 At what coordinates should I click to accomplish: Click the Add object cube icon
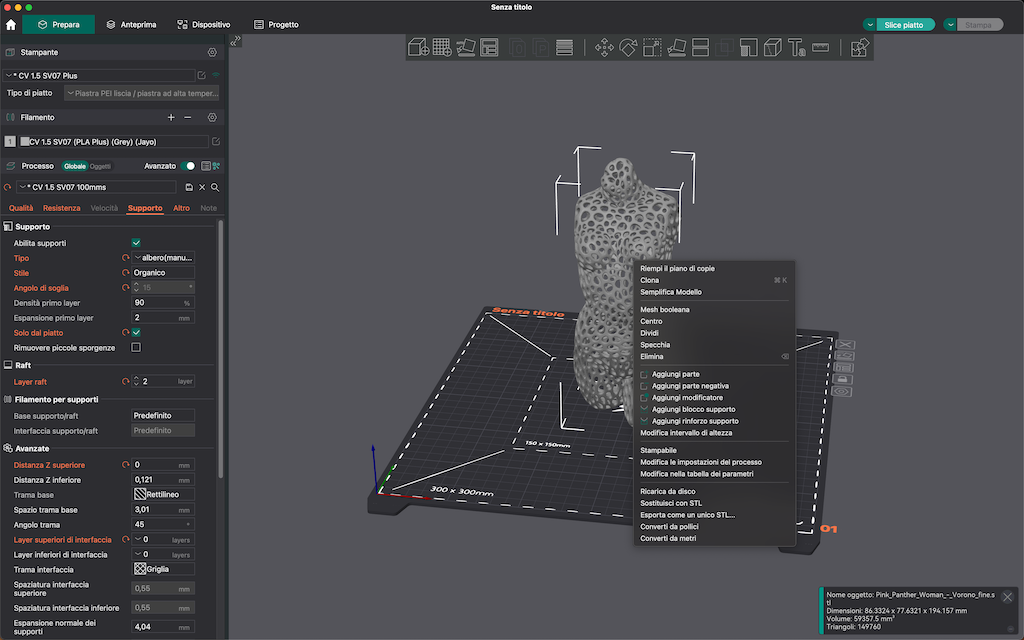click(x=418, y=48)
